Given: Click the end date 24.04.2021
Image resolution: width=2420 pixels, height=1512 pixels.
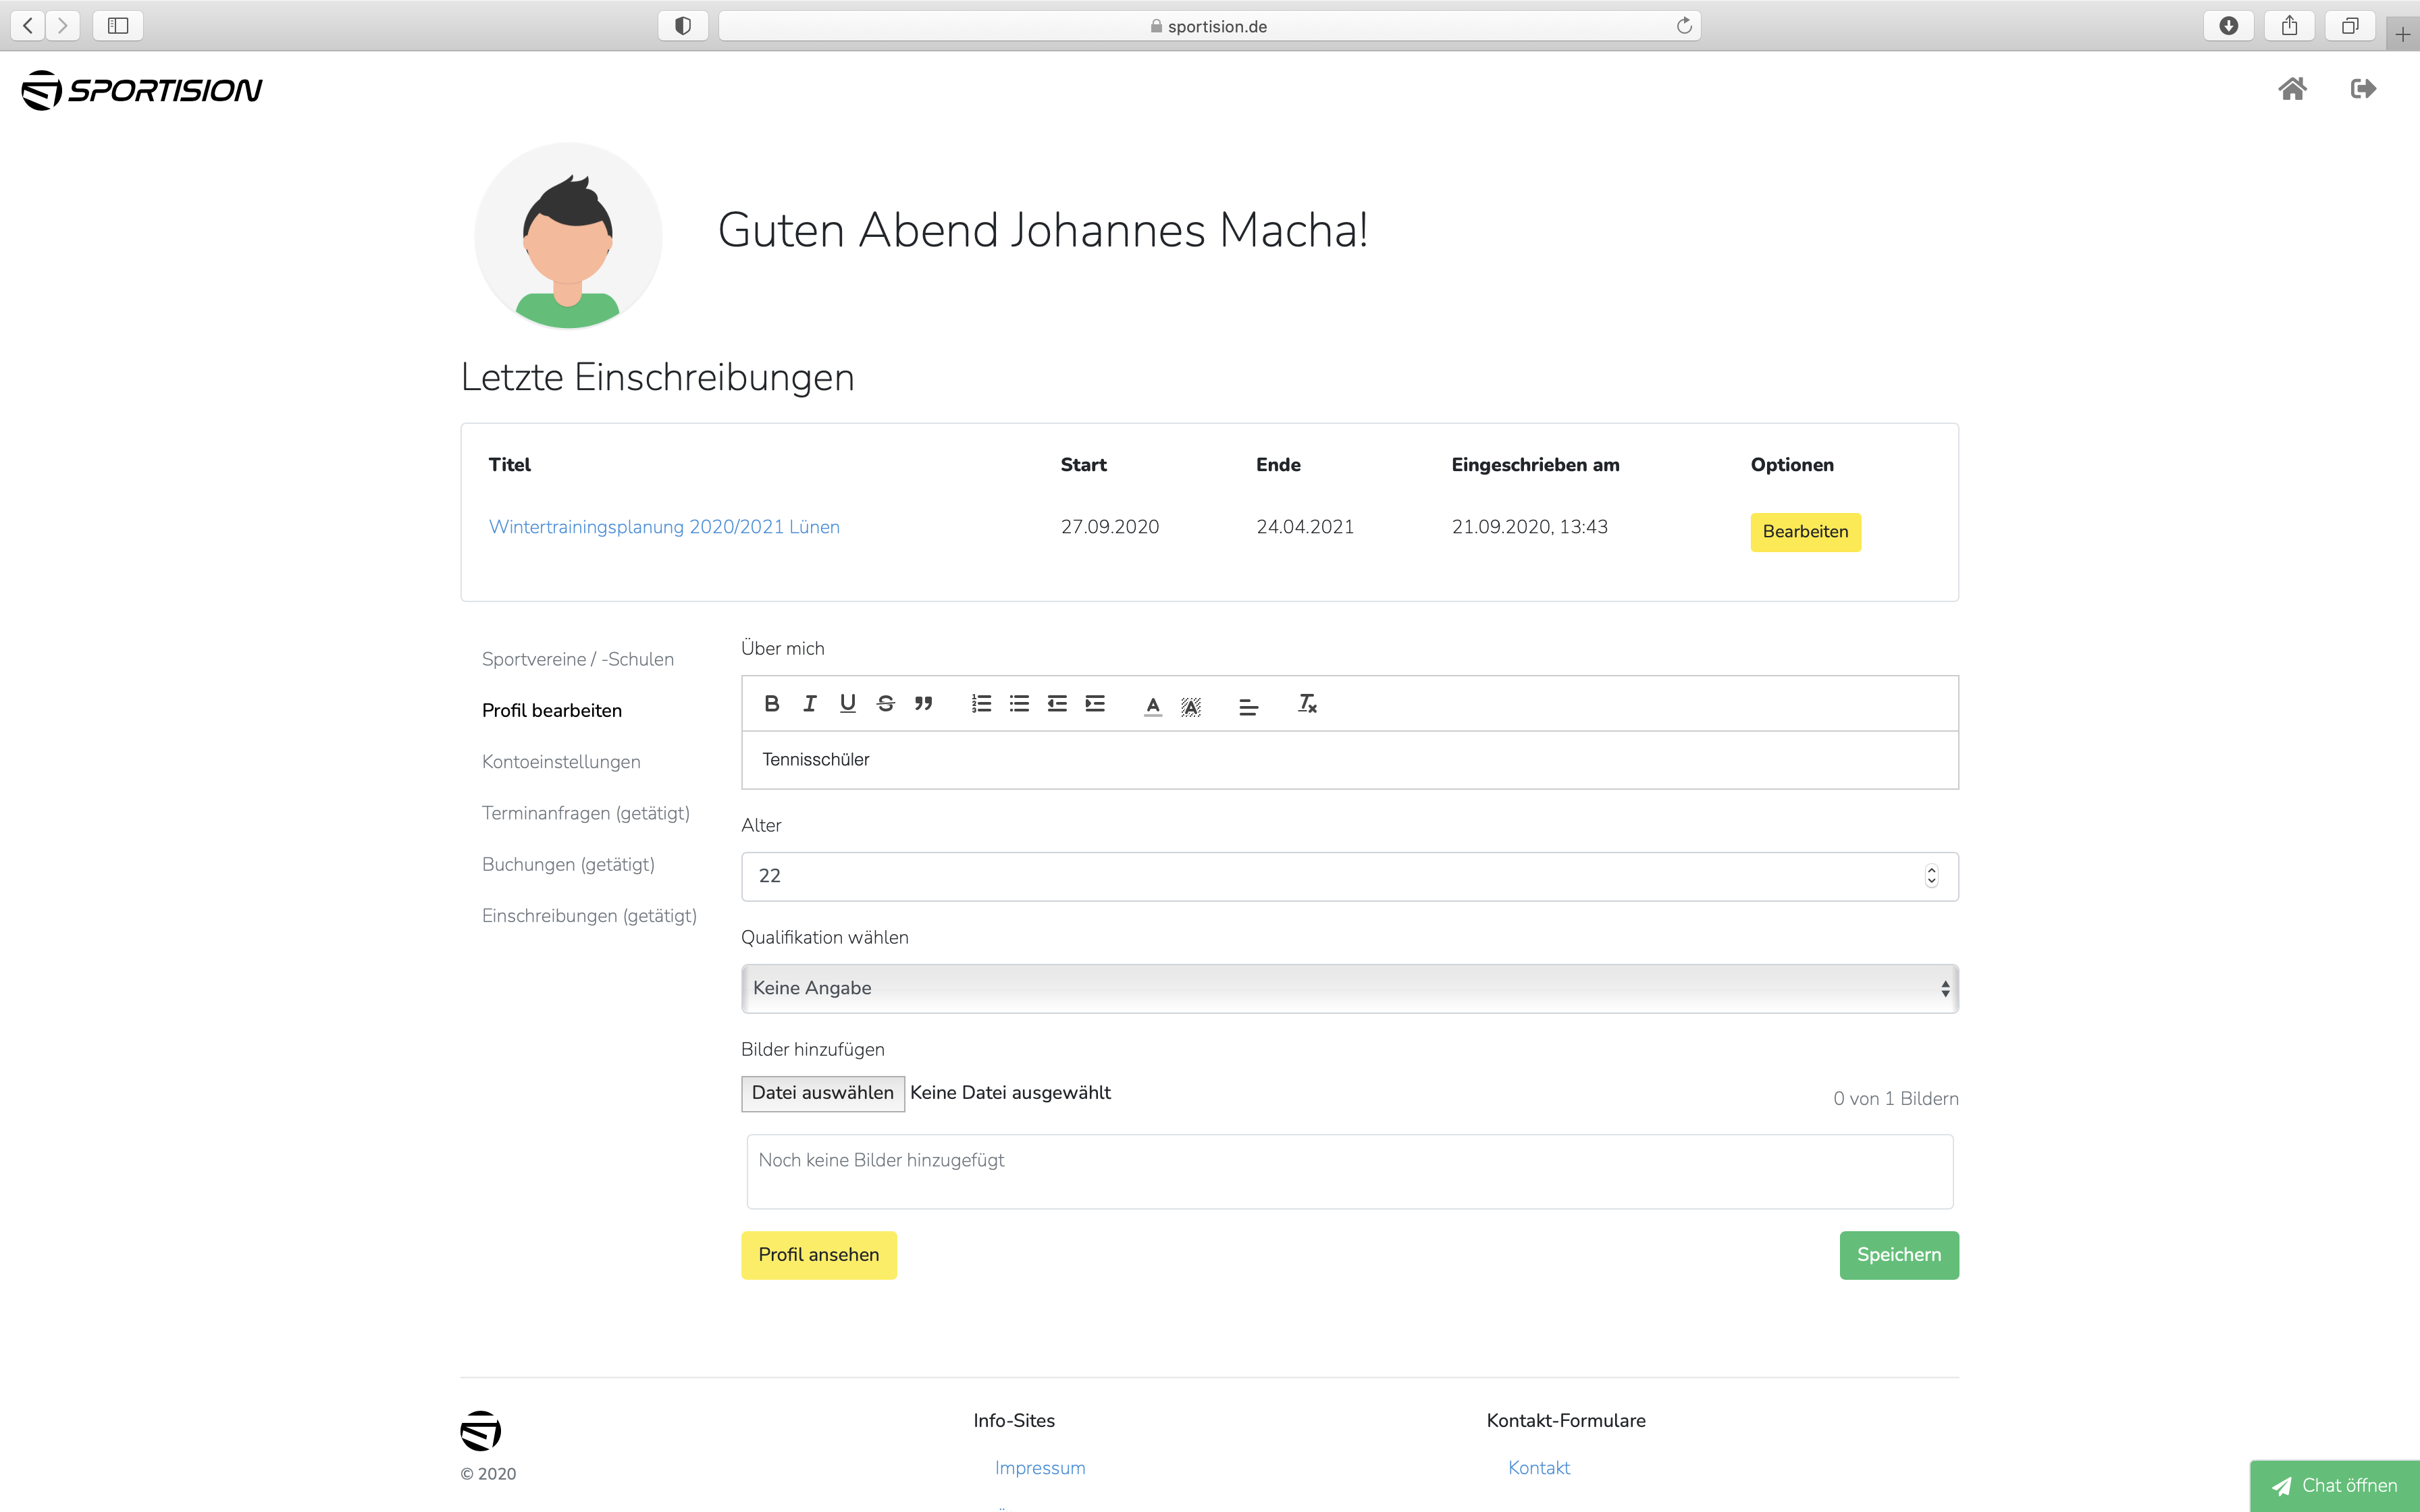Looking at the screenshot, I should (1304, 527).
